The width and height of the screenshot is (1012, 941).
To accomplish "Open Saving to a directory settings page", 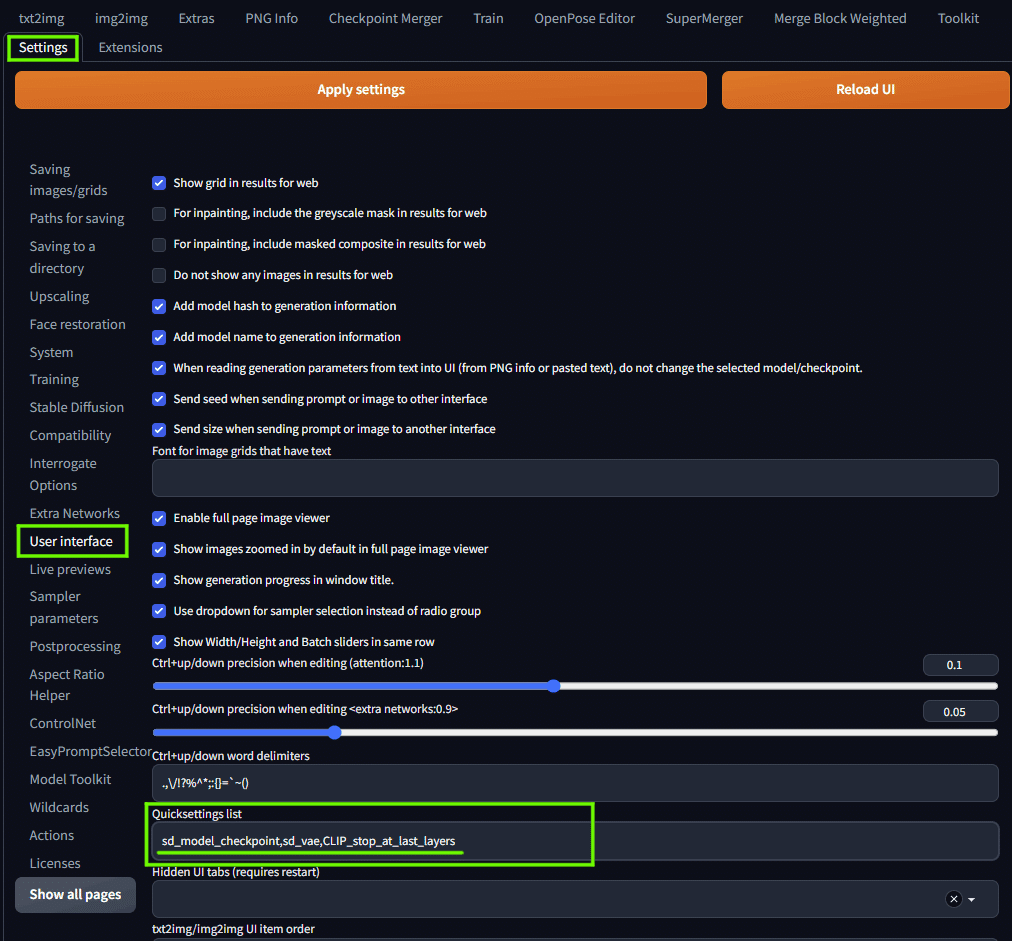I will (62, 257).
